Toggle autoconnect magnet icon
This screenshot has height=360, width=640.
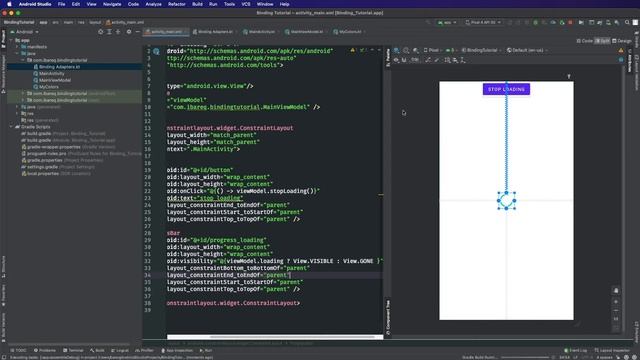point(404,60)
